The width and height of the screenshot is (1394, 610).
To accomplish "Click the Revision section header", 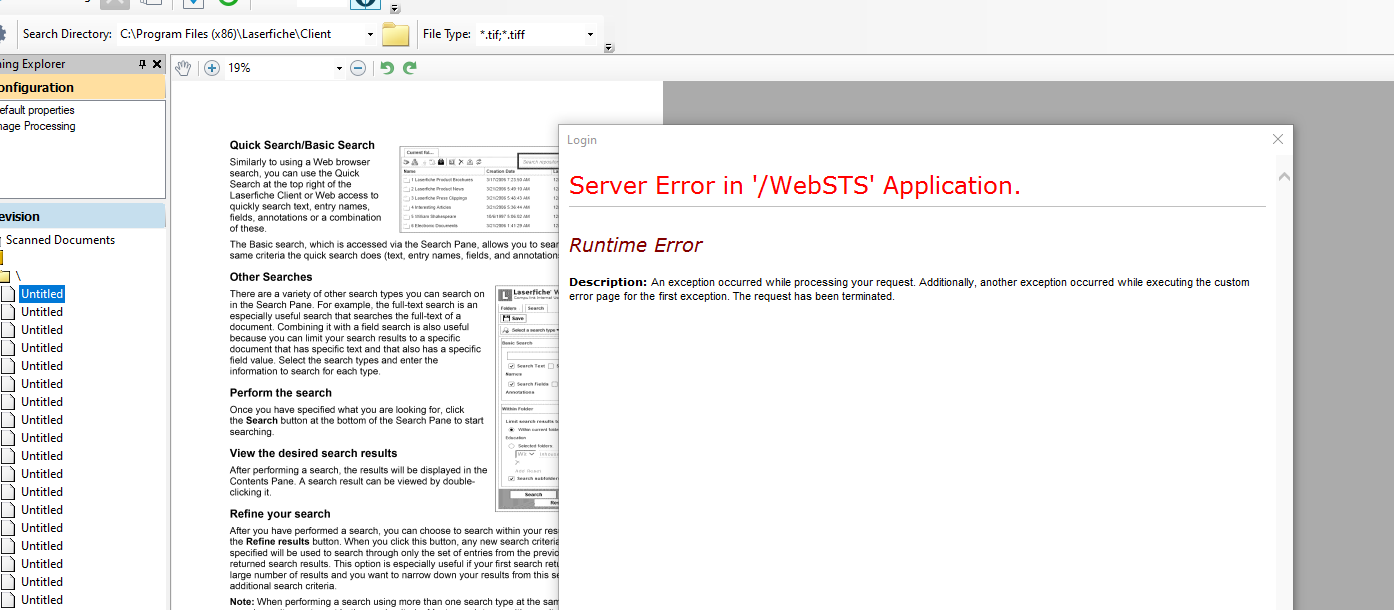I will point(83,216).
